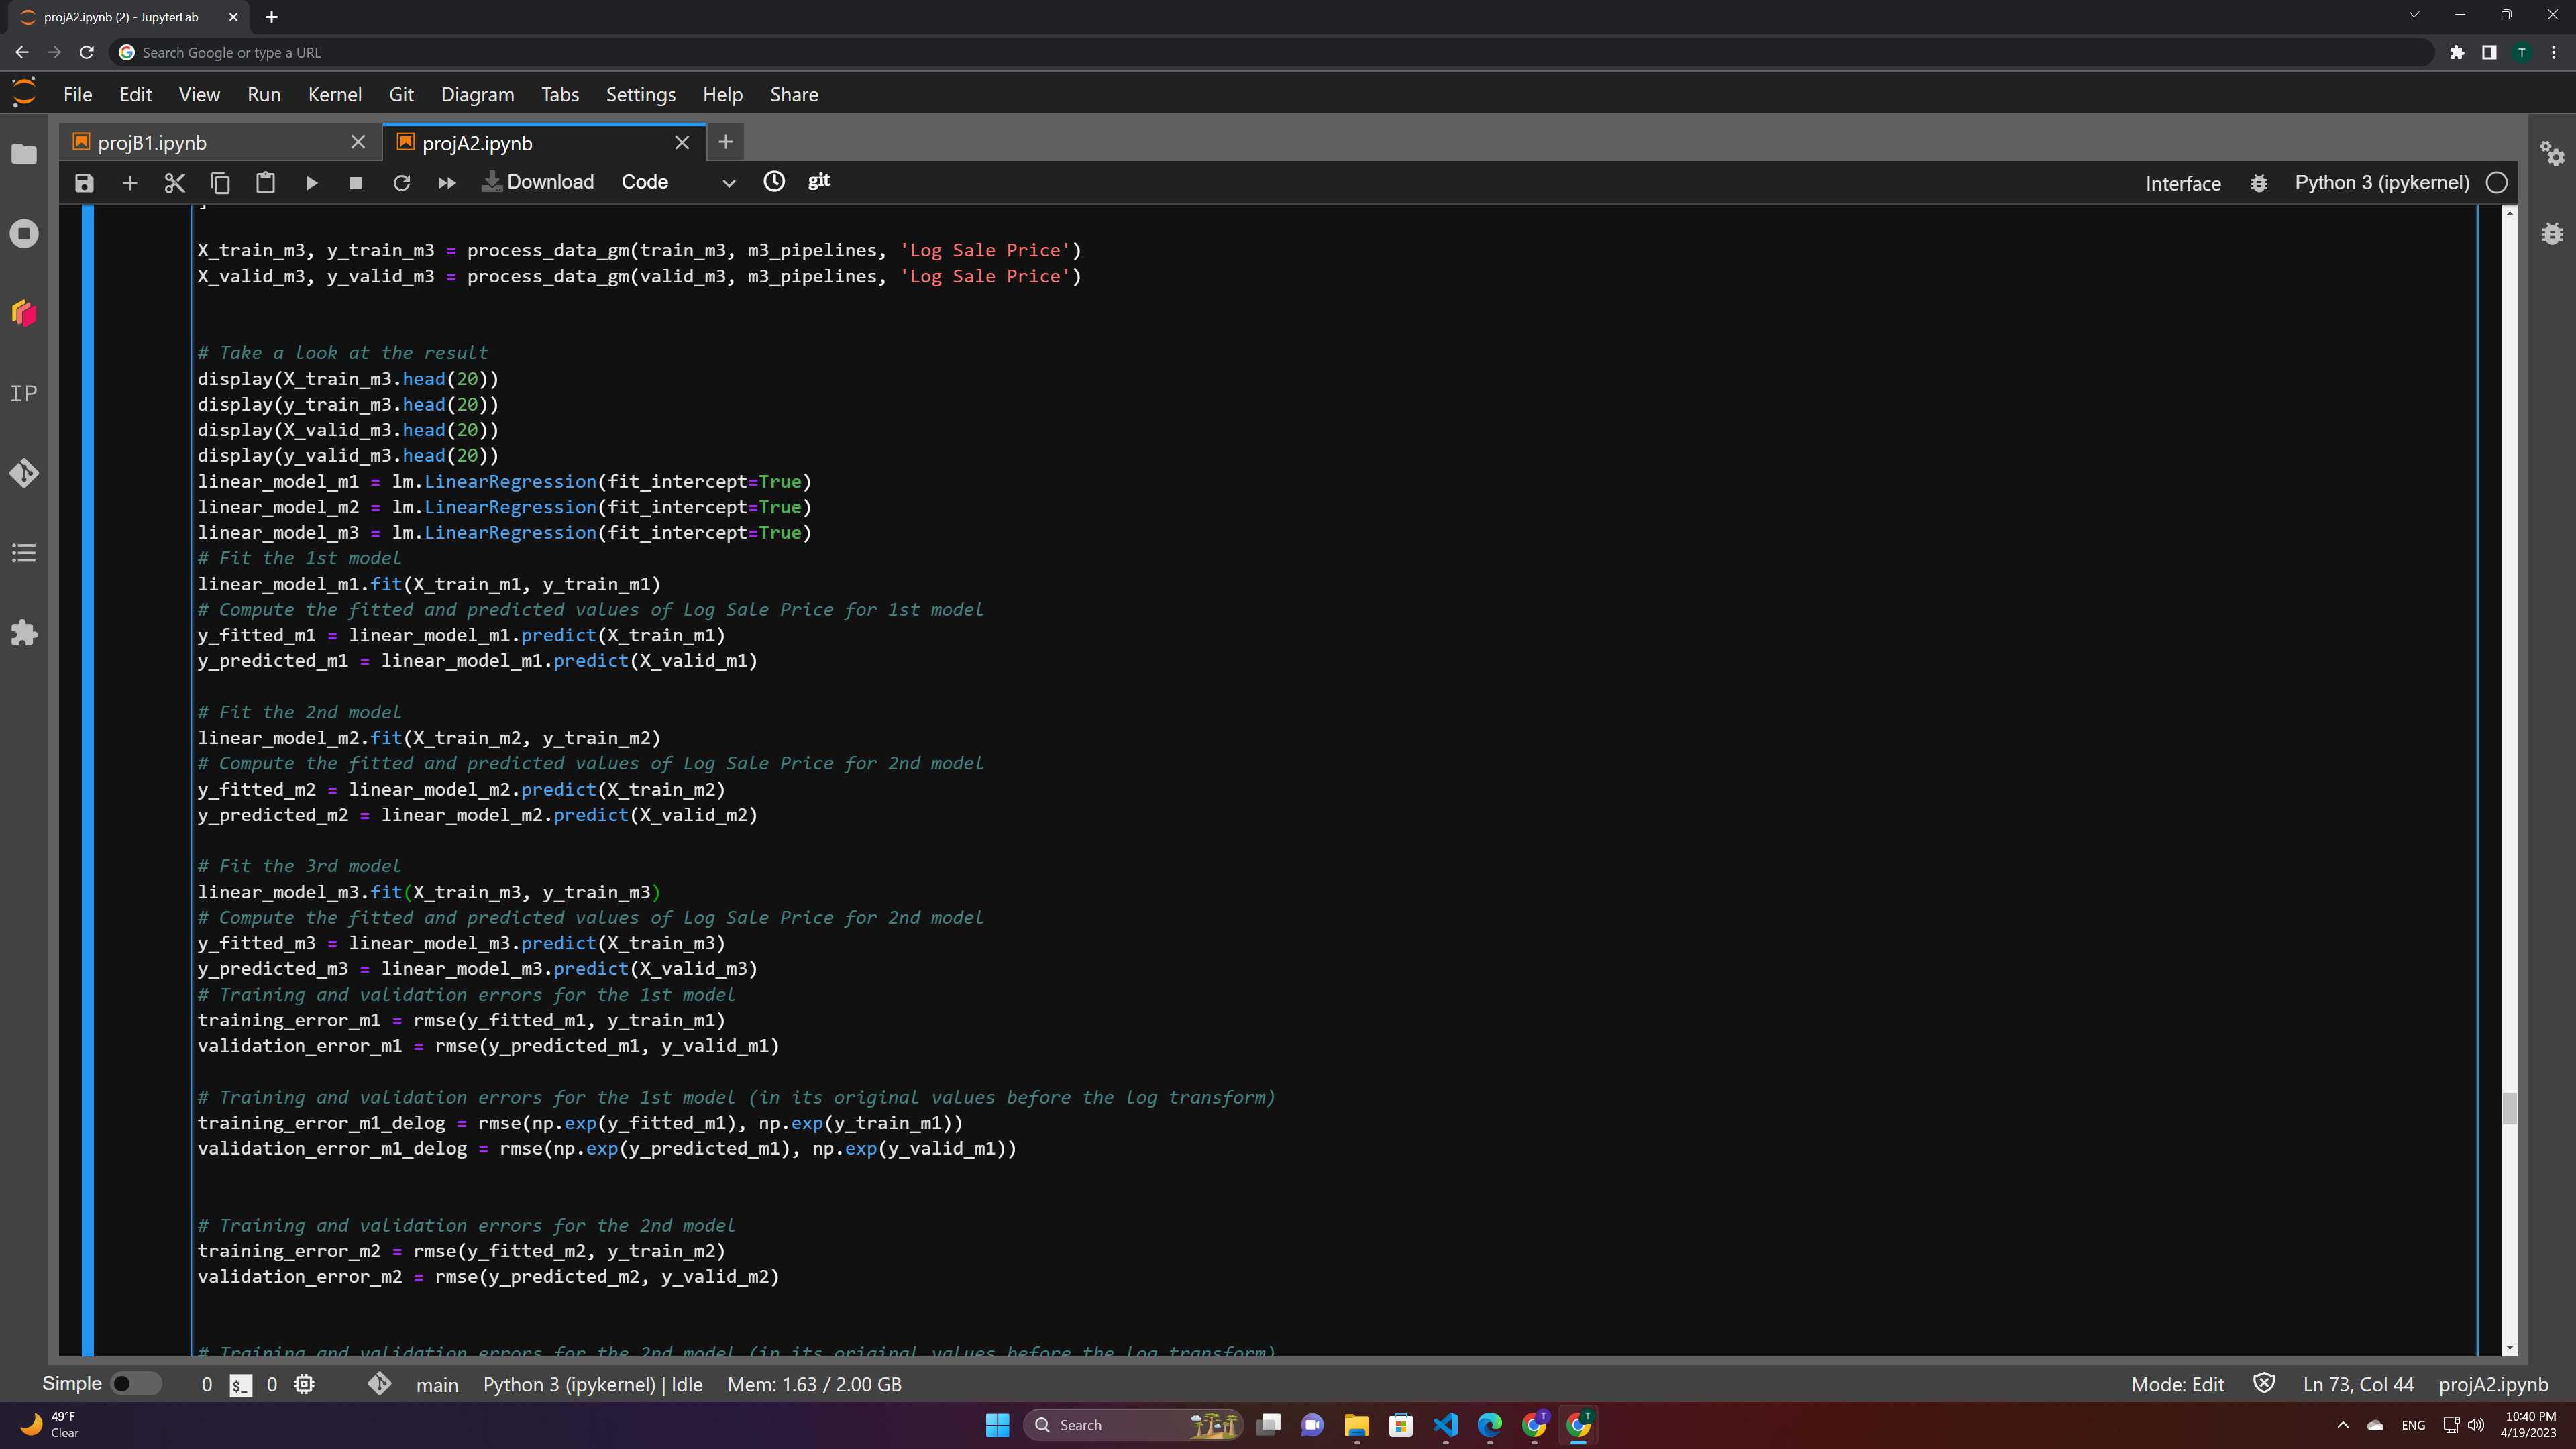
Task: Save the notebook with the floppy disk icon
Action: 84,183
